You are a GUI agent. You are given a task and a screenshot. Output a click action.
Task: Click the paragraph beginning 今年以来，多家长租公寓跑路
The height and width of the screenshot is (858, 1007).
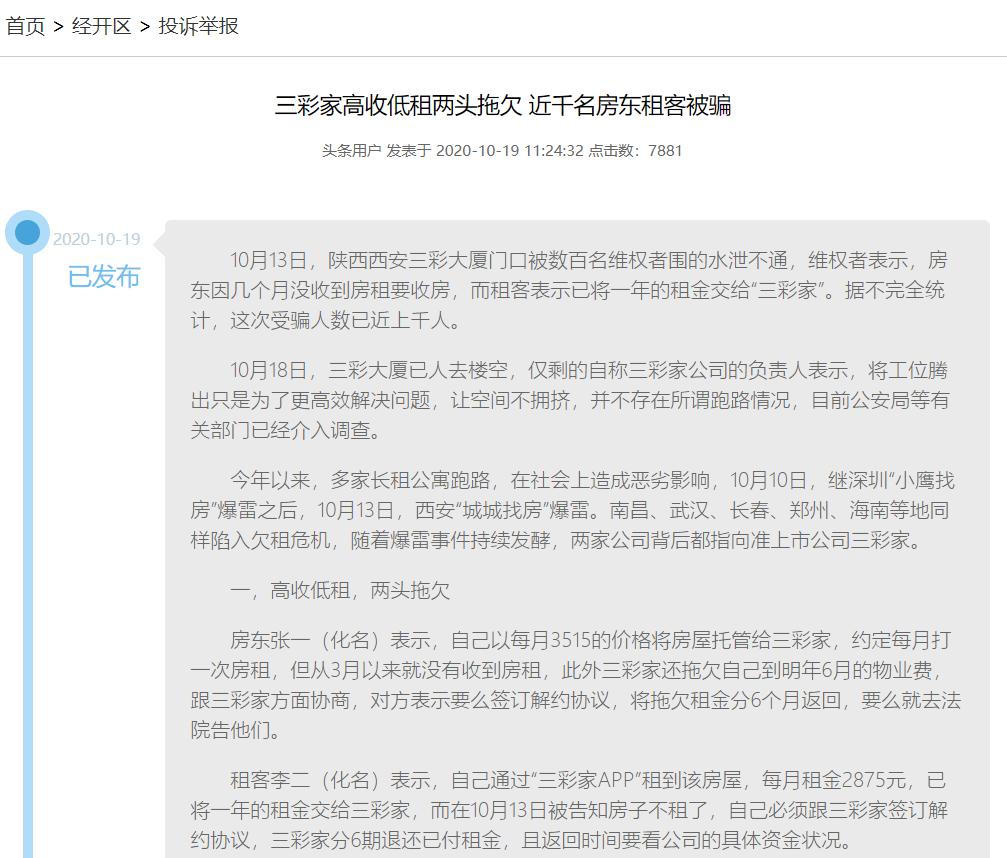coord(572,511)
